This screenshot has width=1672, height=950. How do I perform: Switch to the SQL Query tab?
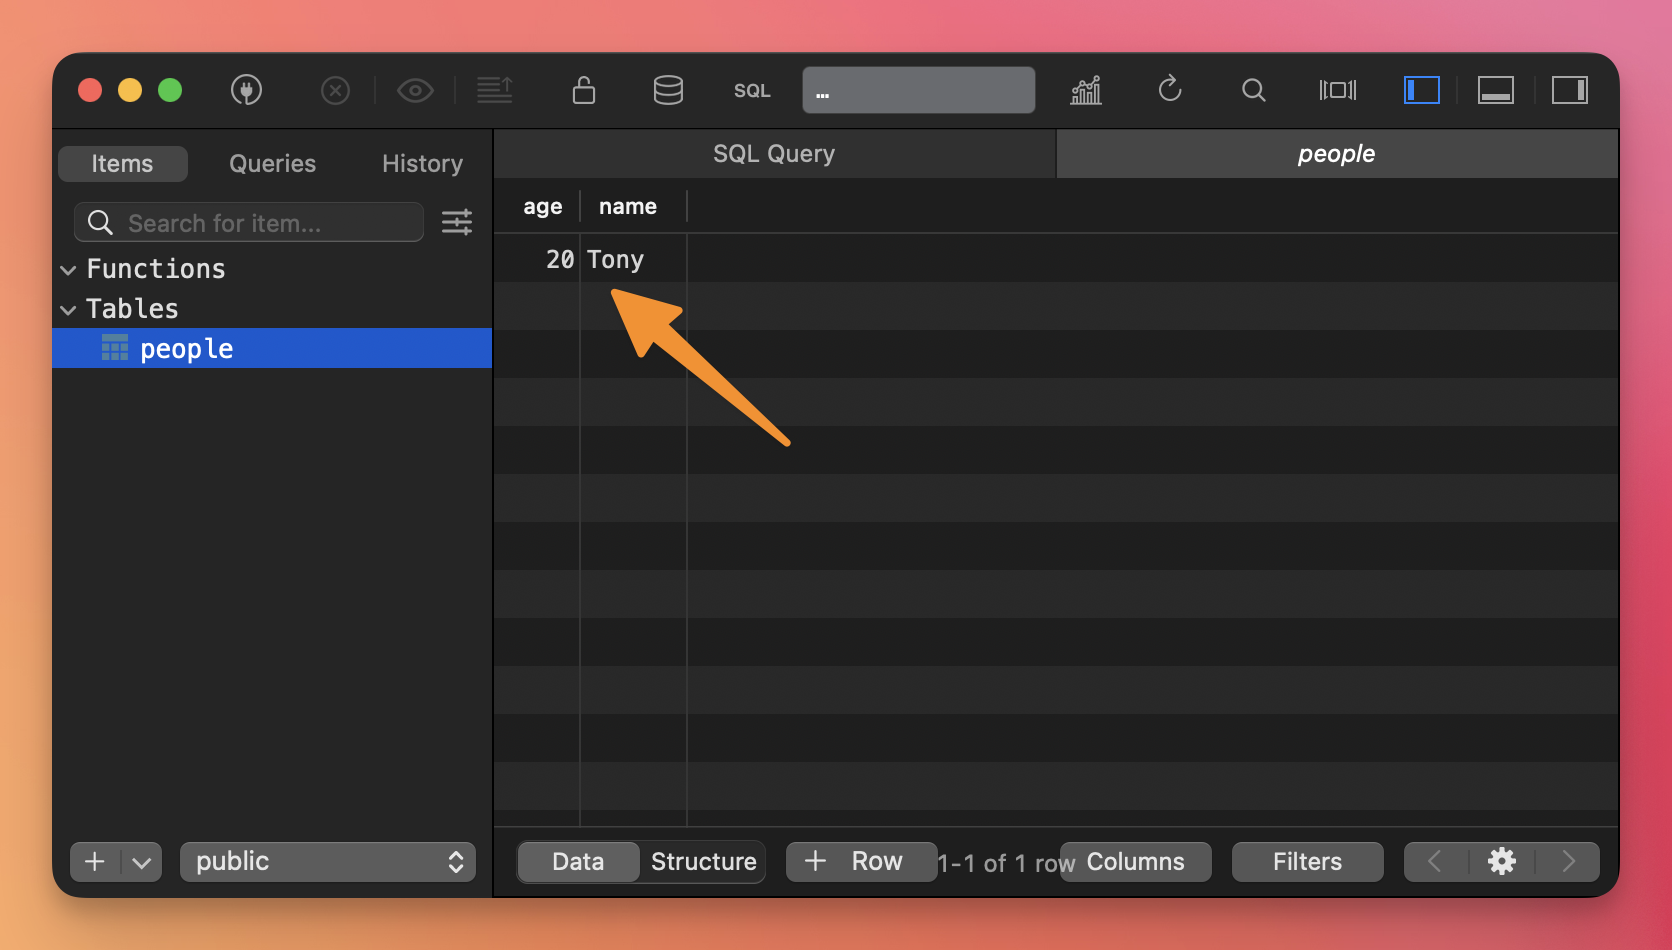tap(774, 154)
